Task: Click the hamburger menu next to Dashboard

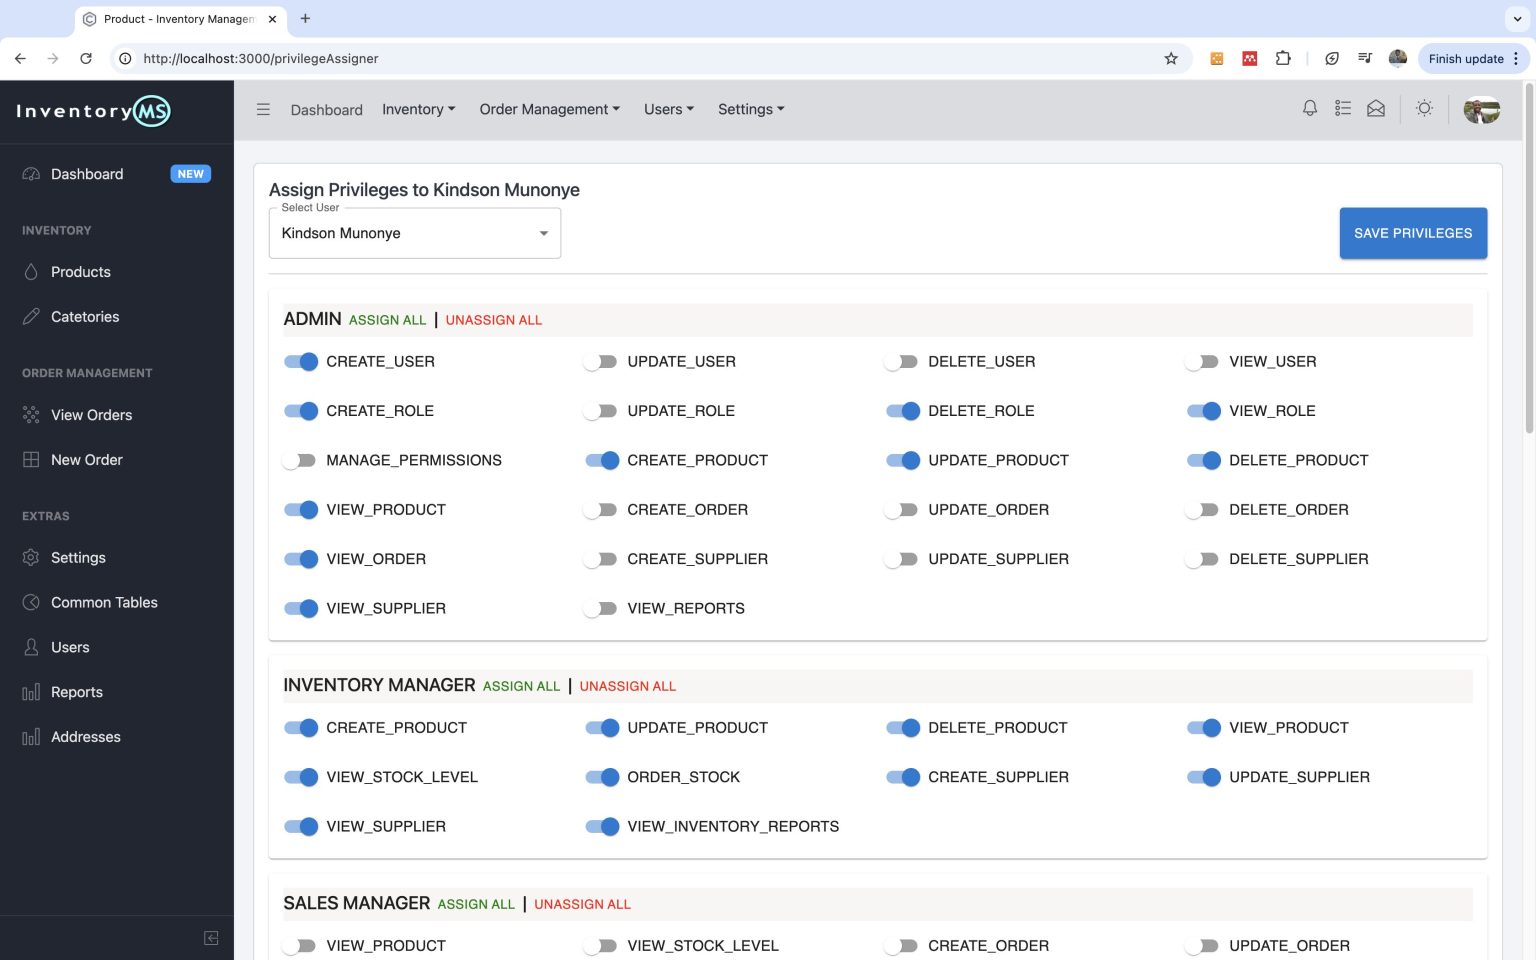Action: [263, 109]
